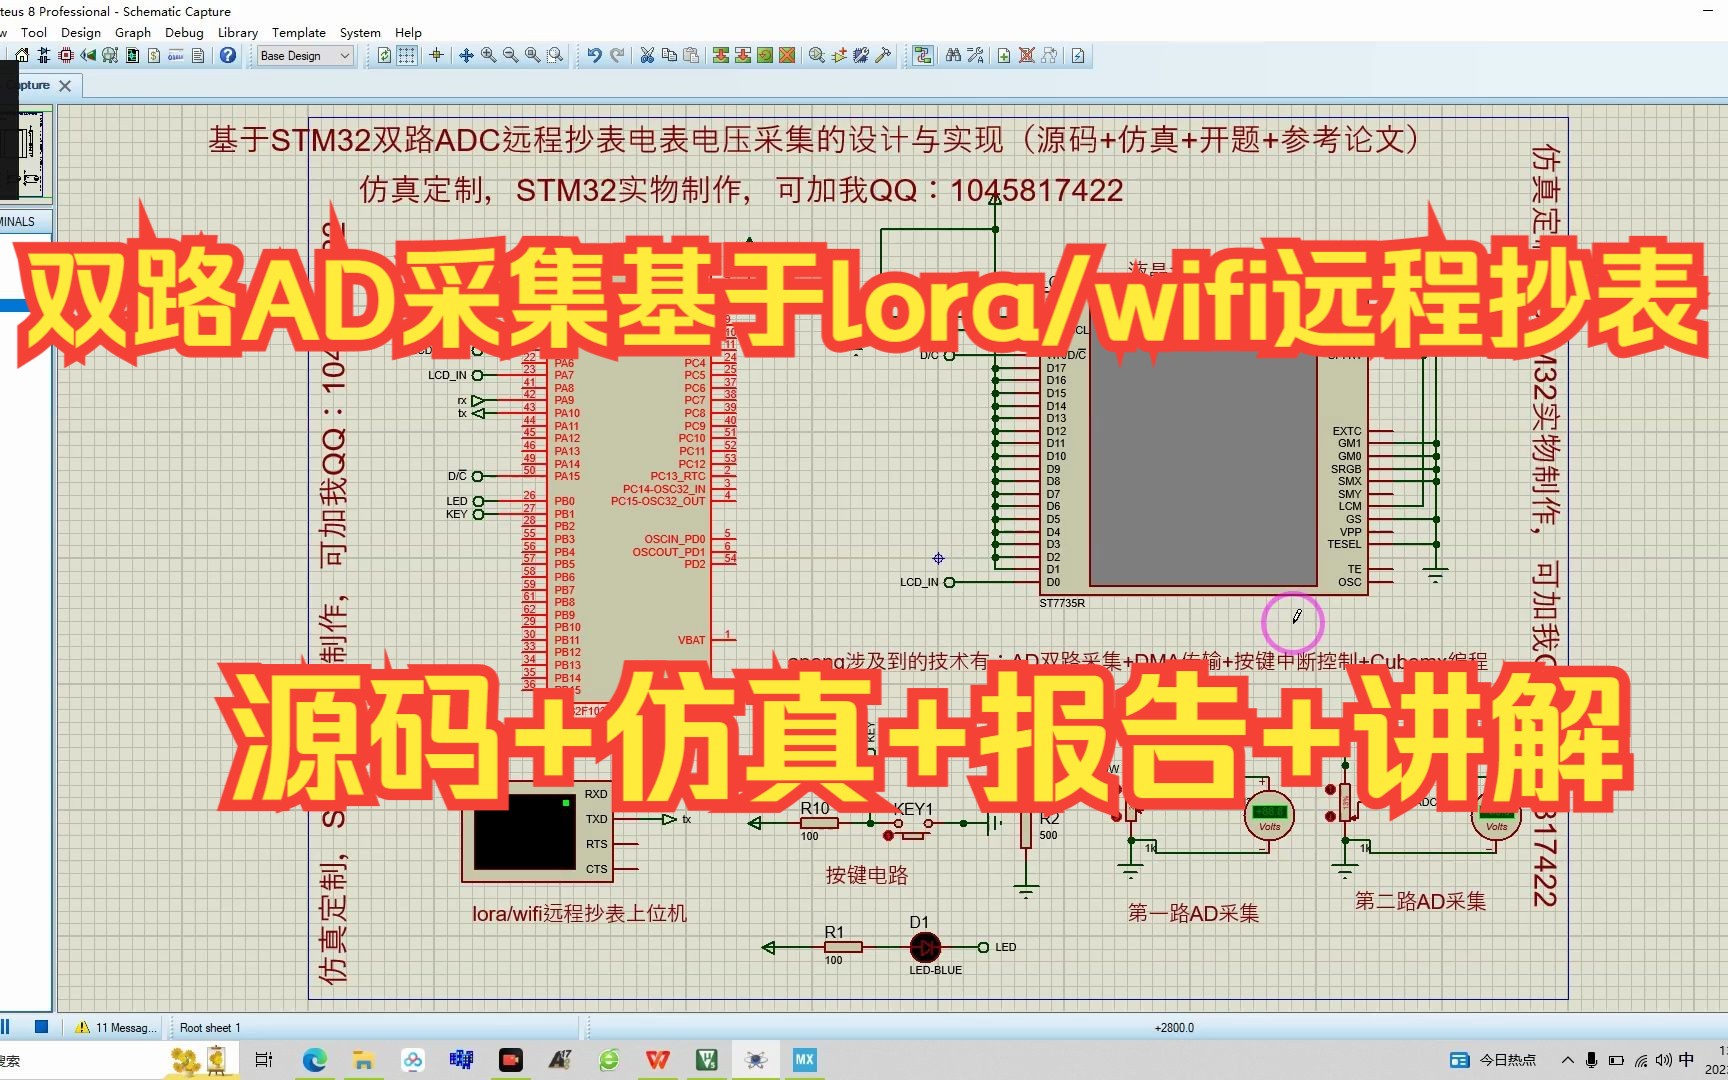
Task: Toggle the grid display
Action: click(408, 55)
